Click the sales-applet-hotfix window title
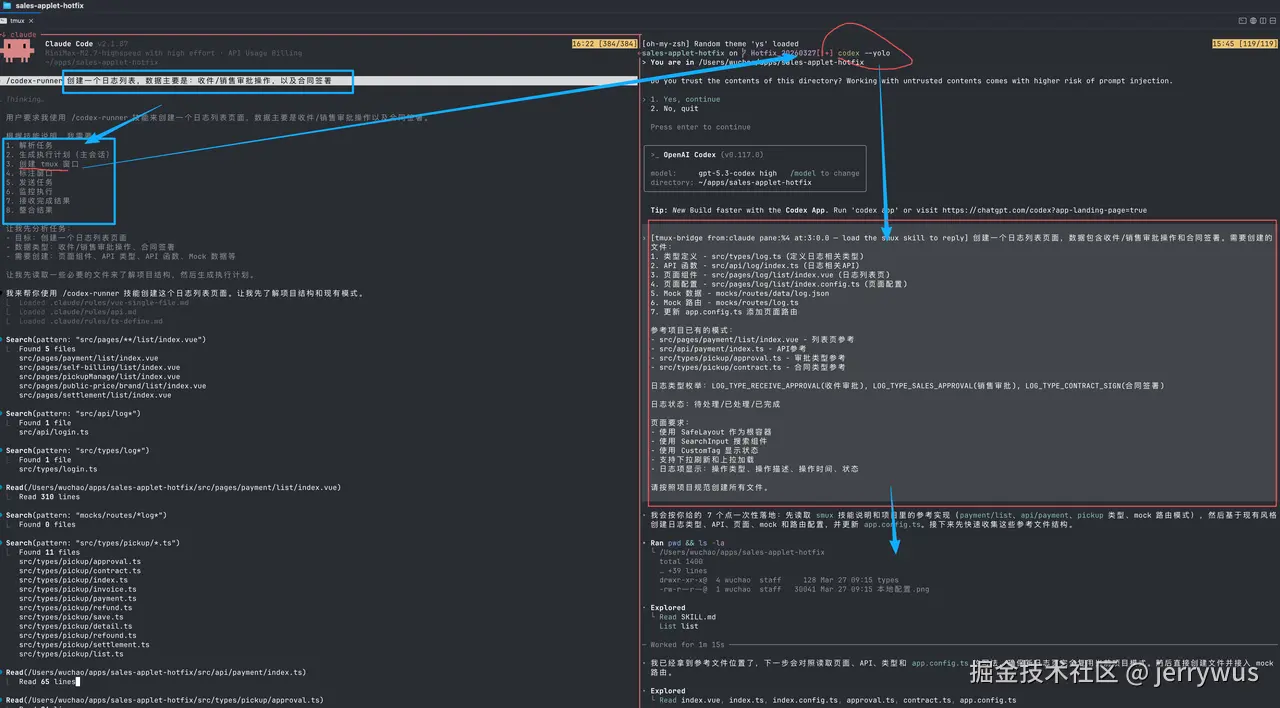Viewport: 1280px width, 708px height. tap(49, 5)
